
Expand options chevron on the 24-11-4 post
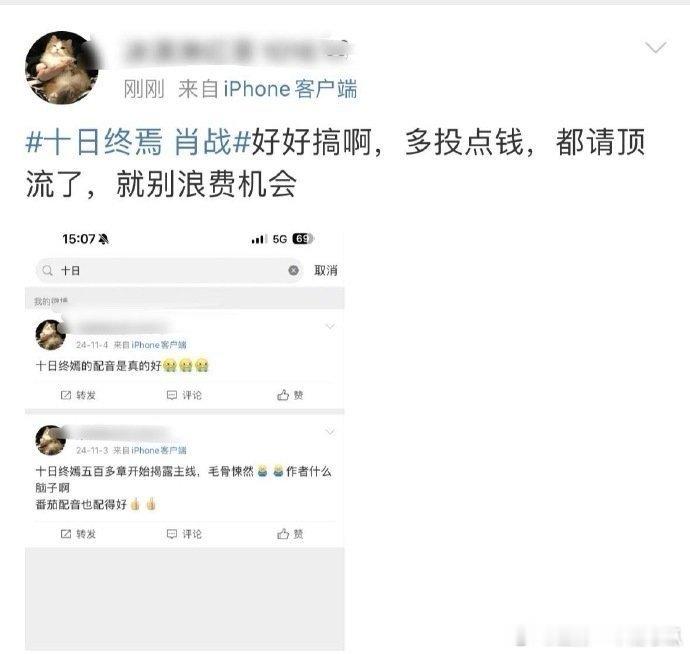[330, 326]
